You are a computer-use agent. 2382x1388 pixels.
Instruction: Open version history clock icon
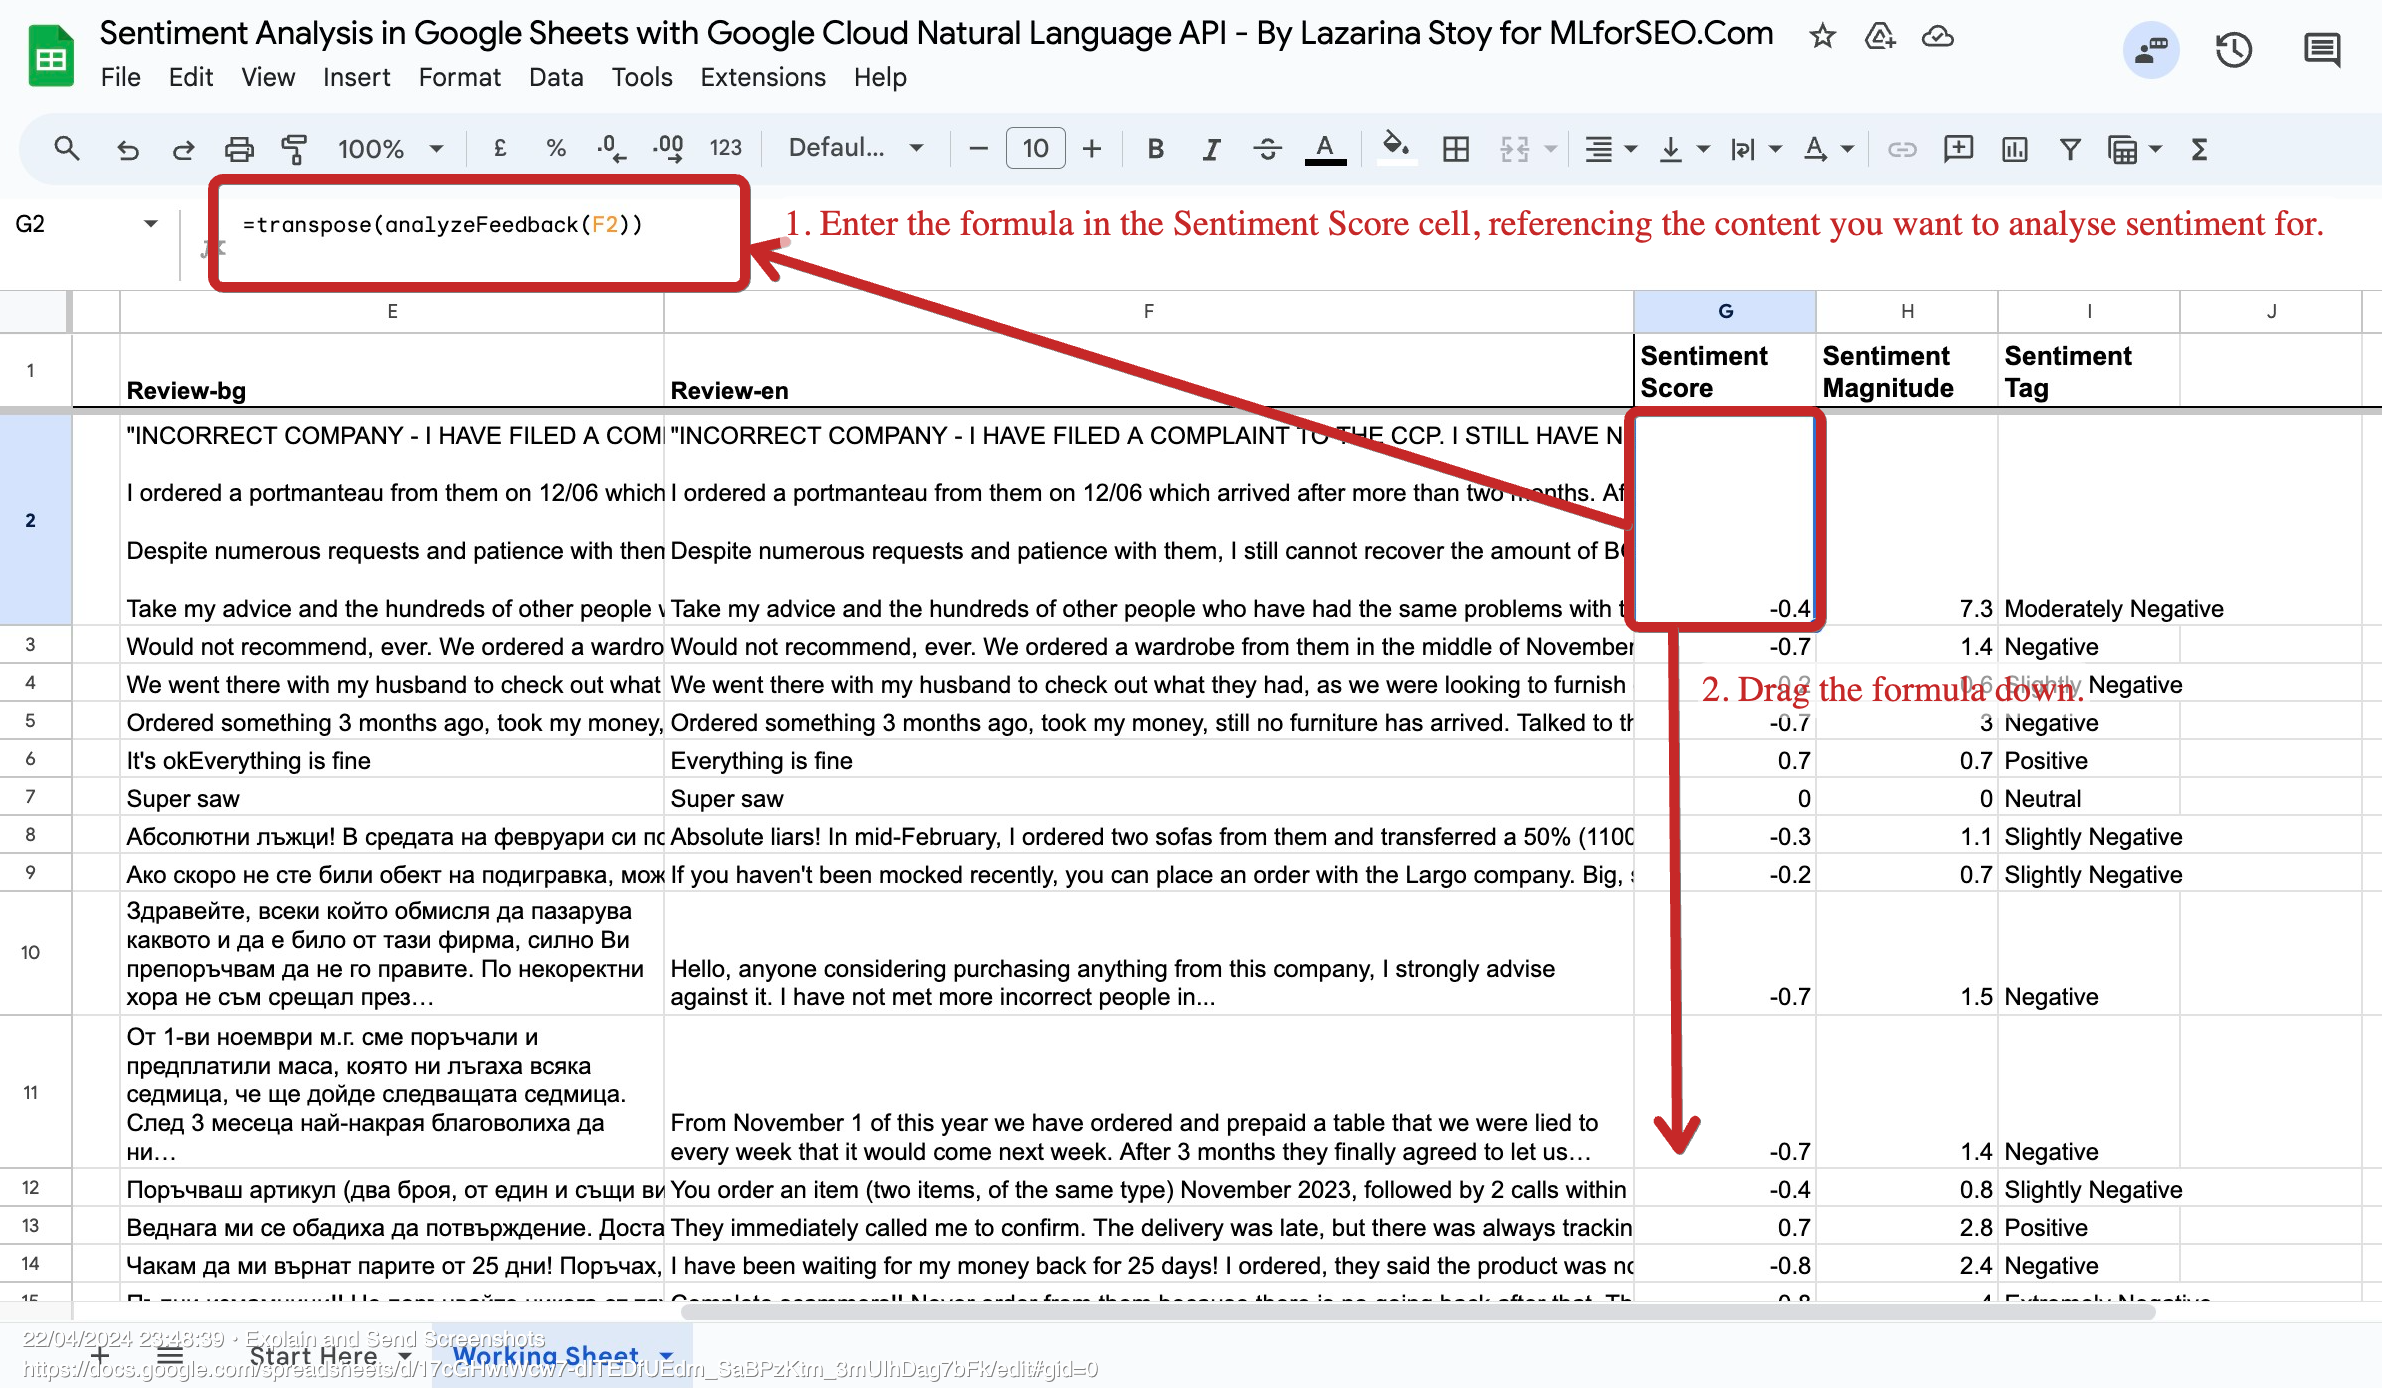2233,49
